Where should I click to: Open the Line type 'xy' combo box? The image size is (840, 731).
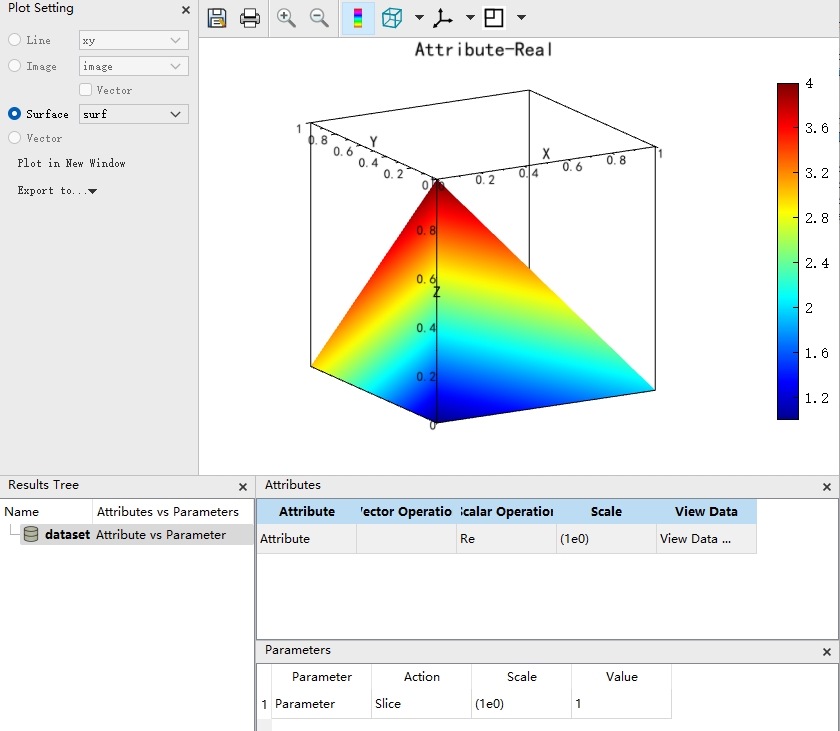(134, 40)
